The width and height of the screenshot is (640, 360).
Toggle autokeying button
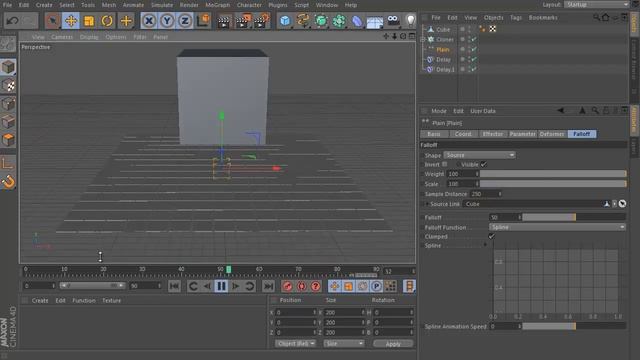click(x=302, y=286)
